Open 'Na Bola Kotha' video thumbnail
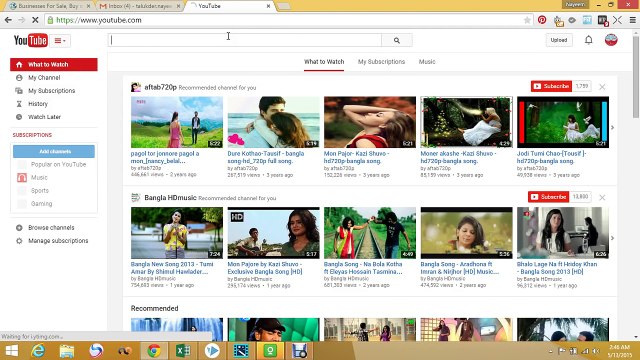Viewport: 640px width, 360px height. [370, 233]
